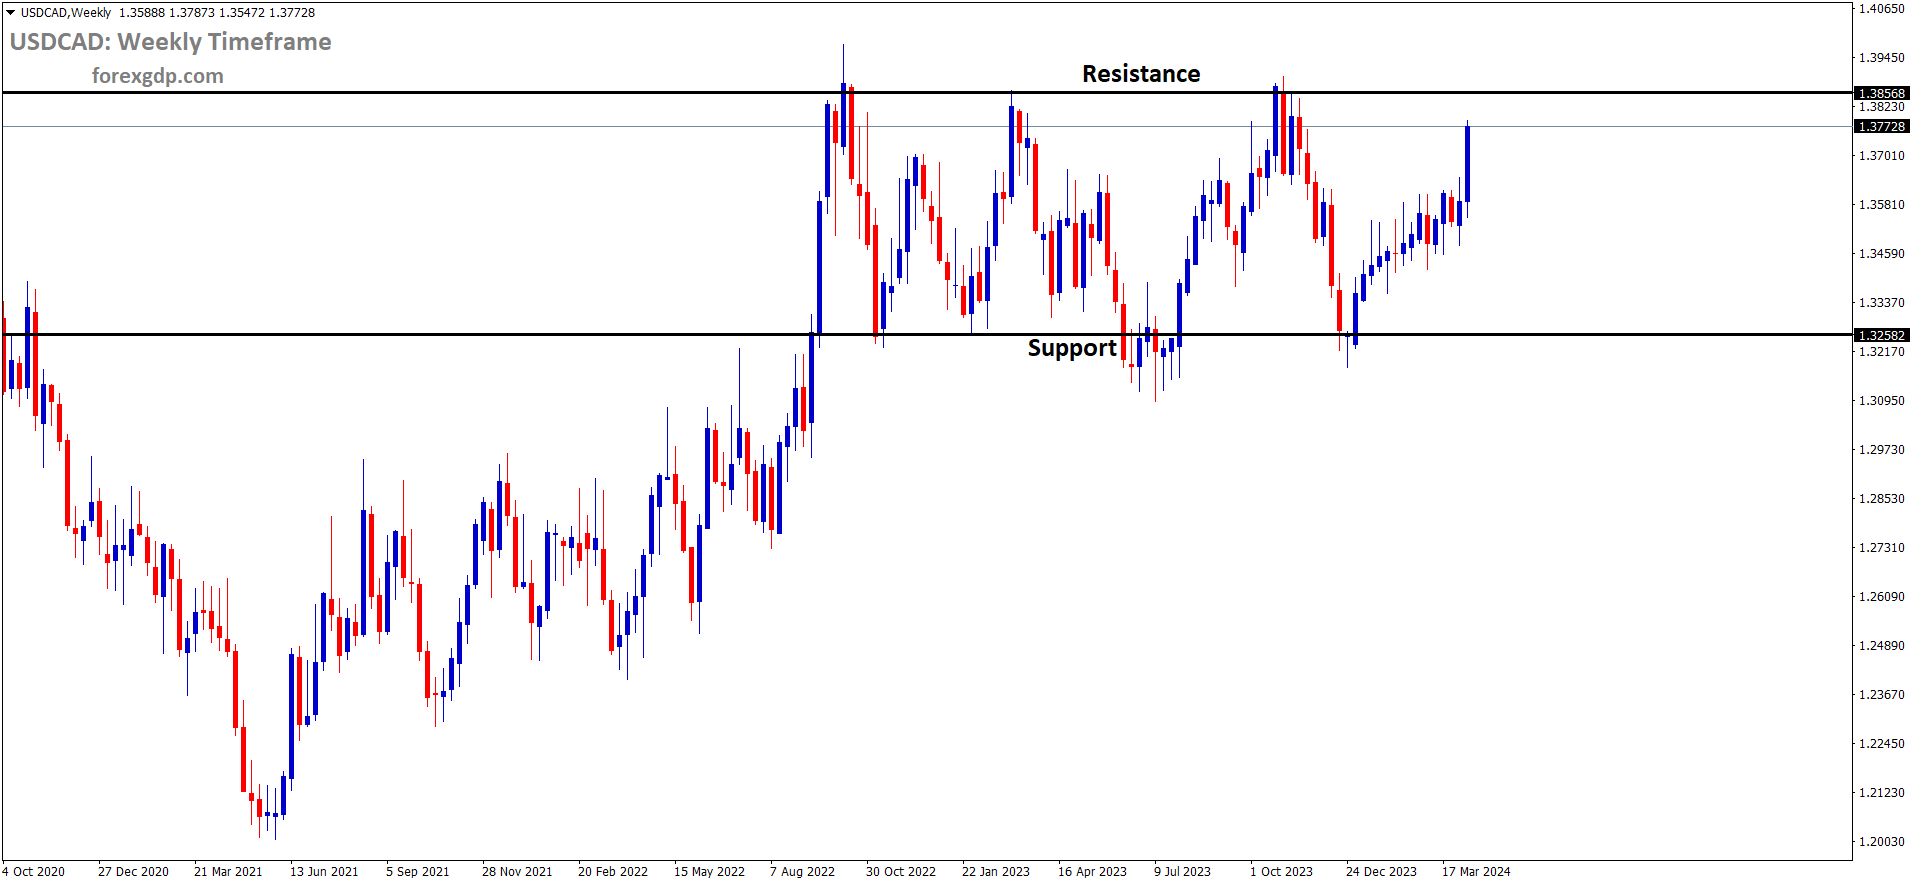This screenshot has width=1916, height=884.
Task: Click the 1.26090 price axis value
Action: pyautogui.click(x=1882, y=596)
